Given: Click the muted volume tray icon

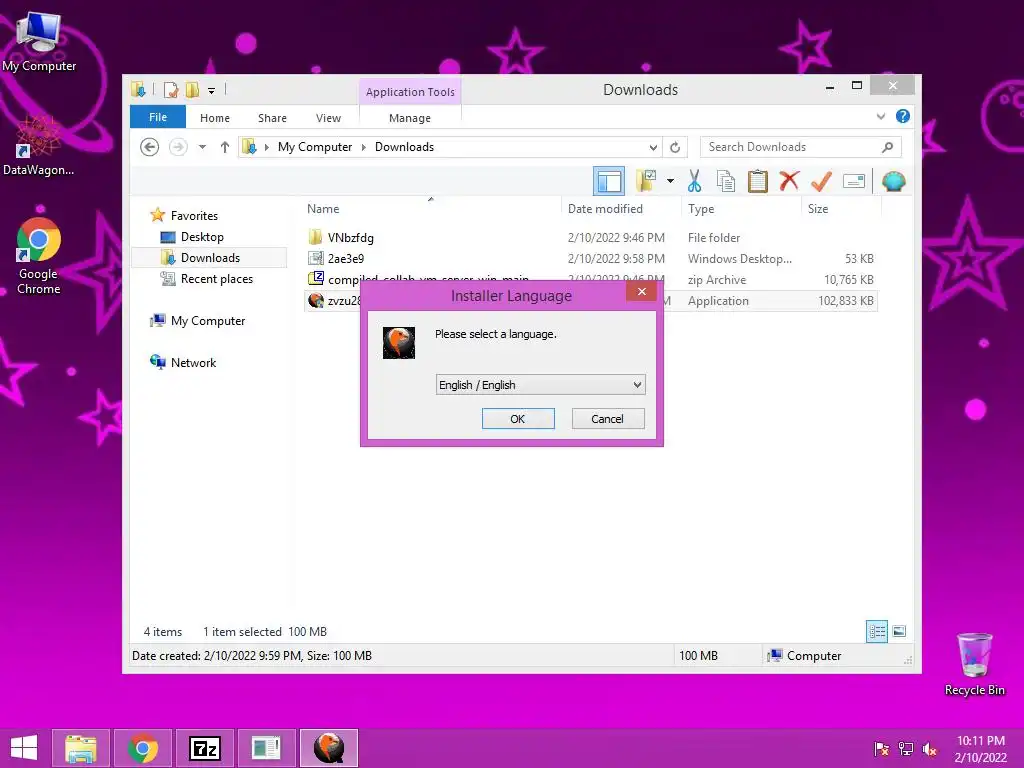Looking at the screenshot, I should [x=930, y=749].
